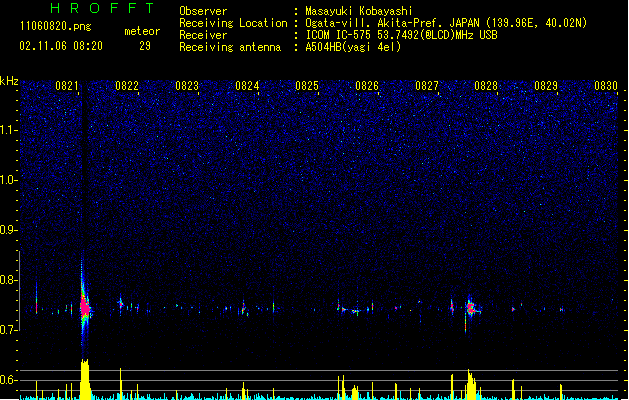Click the 0.6 kHz axis label

(x=9, y=380)
